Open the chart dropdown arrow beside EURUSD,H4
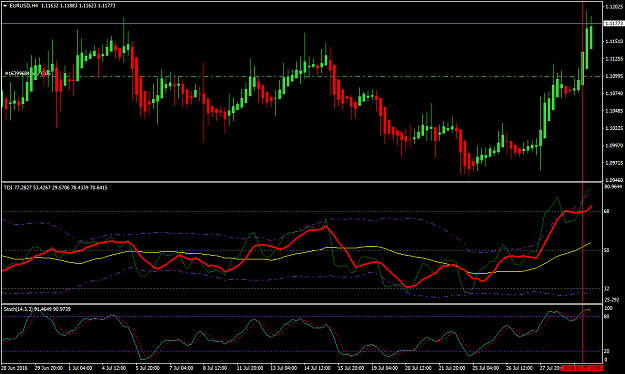The image size is (625, 374). [5, 6]
